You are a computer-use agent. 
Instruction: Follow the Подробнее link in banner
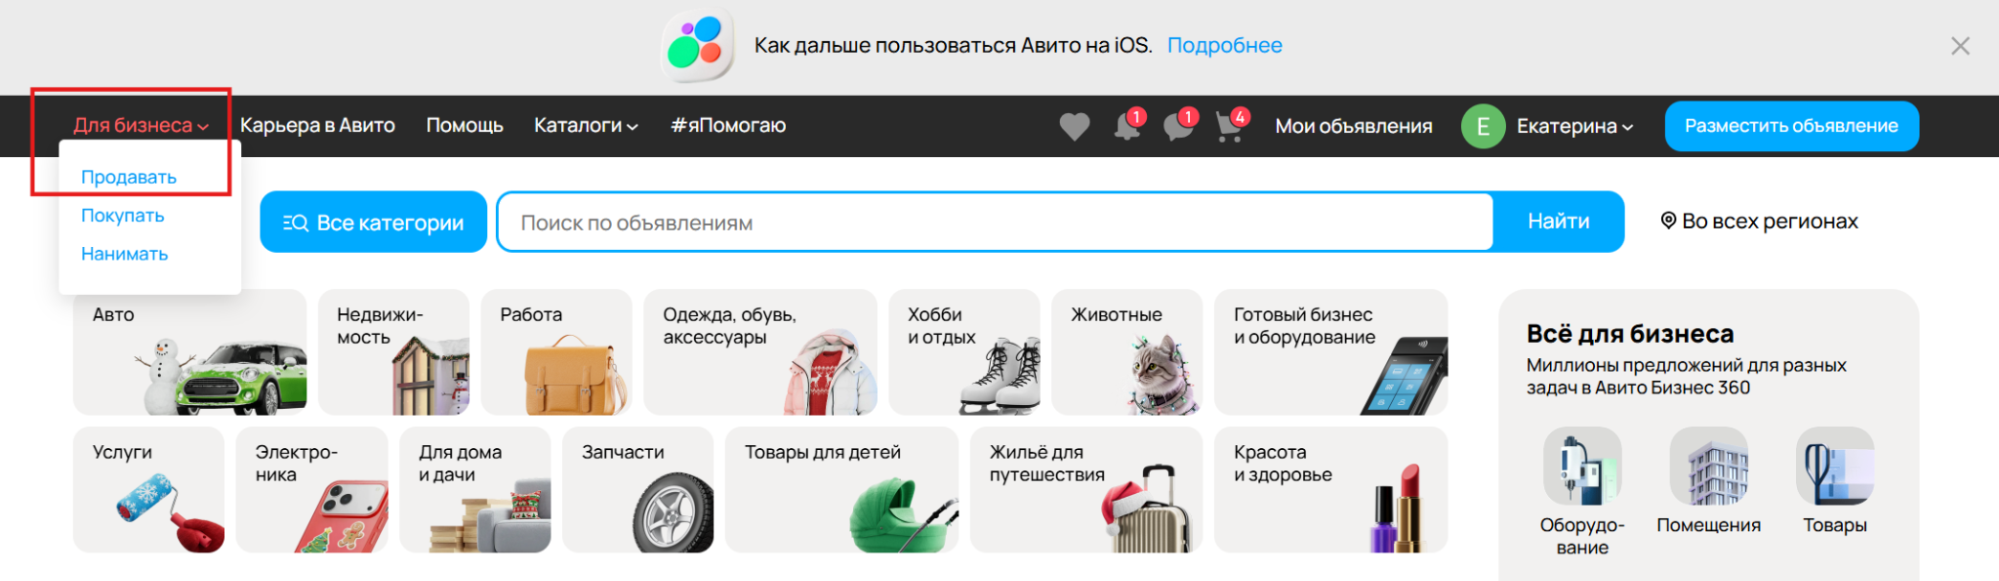[x=1225, y=45]
